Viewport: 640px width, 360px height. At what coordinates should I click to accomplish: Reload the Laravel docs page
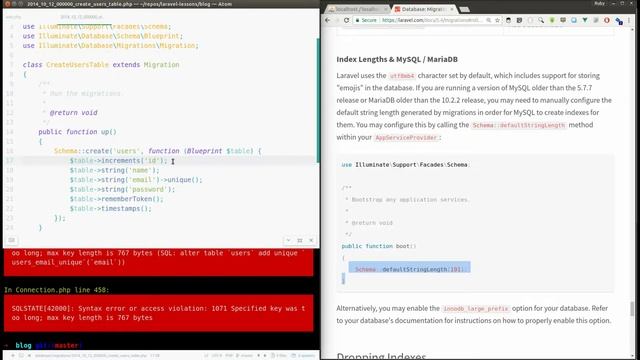point(347,20)
